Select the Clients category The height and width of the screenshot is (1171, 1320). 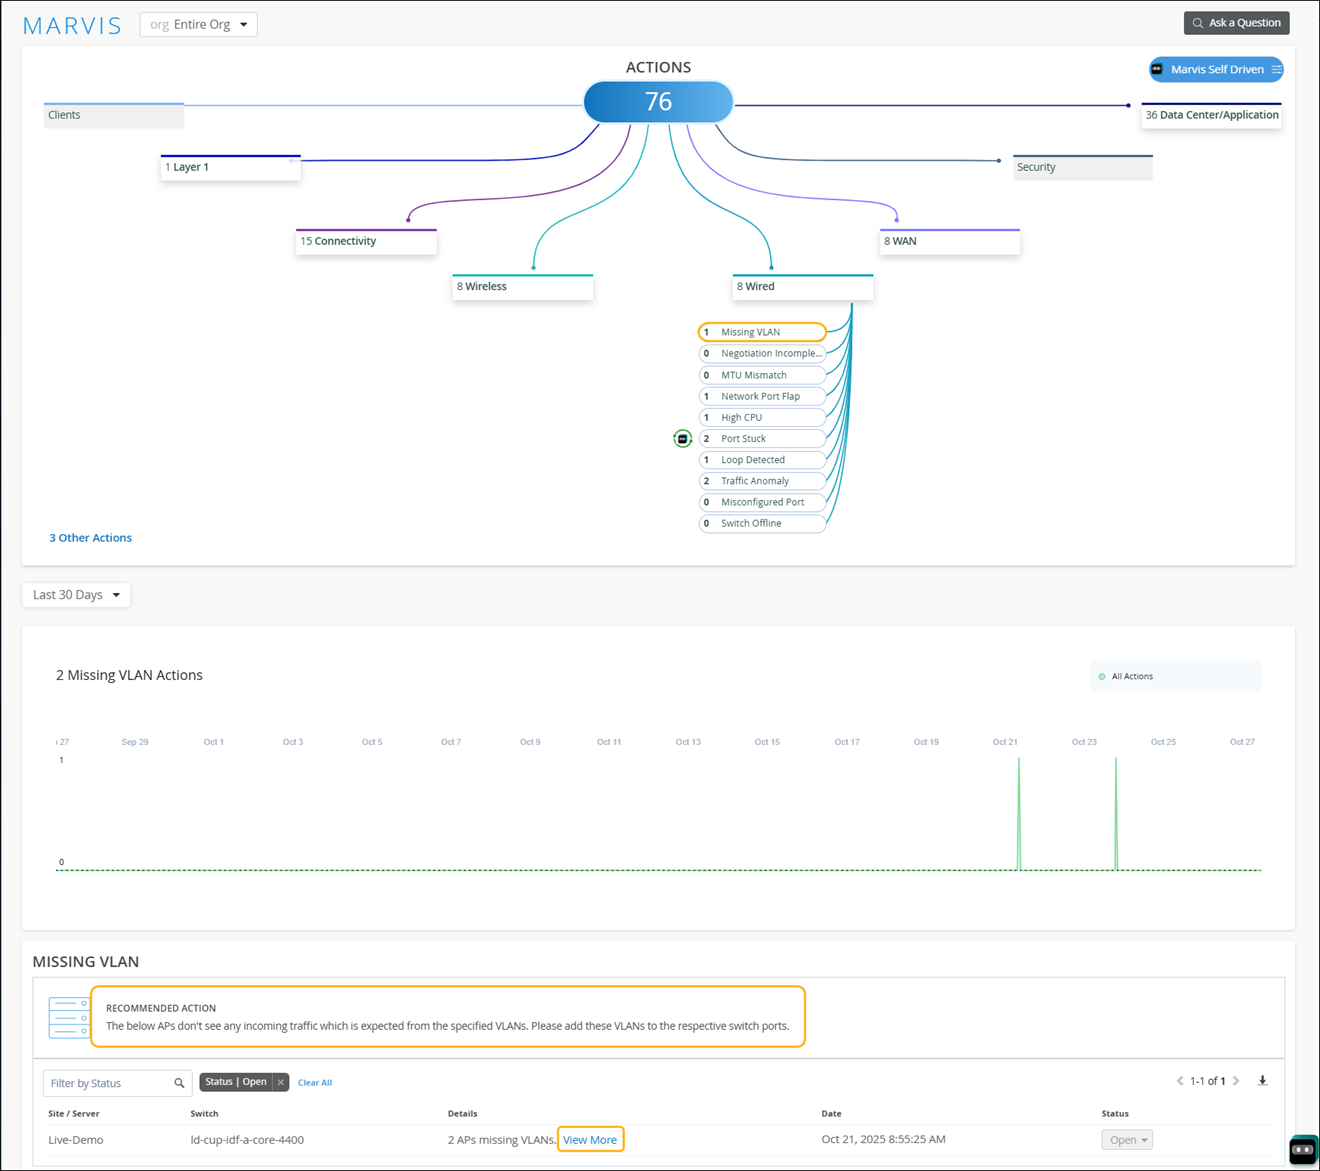coord(114,115)
